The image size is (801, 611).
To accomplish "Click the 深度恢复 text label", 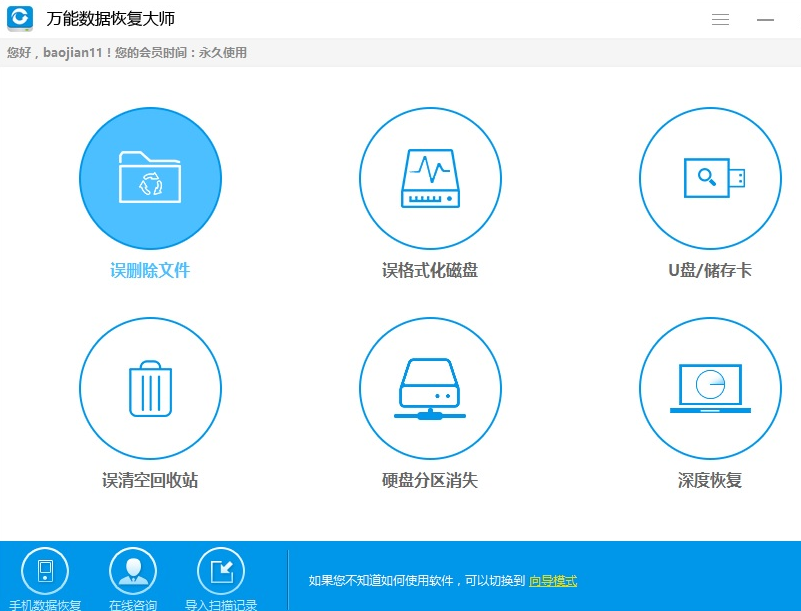I will 710,481.
